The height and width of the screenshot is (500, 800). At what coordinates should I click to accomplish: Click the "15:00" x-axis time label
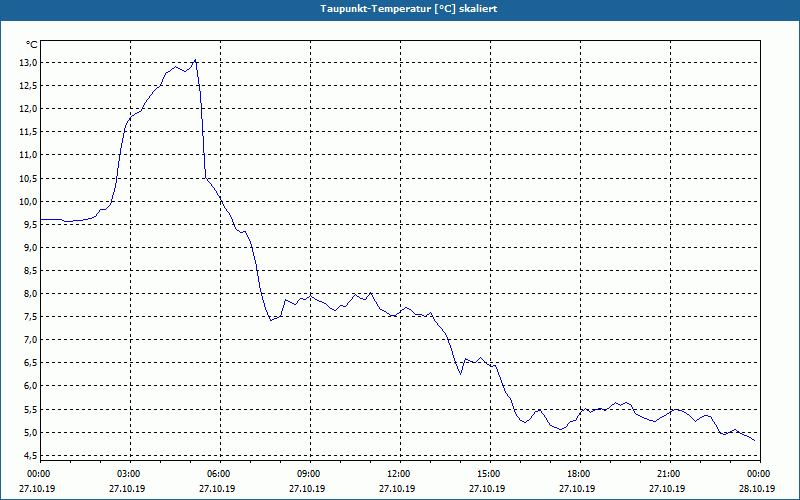[x=489, y=474]
